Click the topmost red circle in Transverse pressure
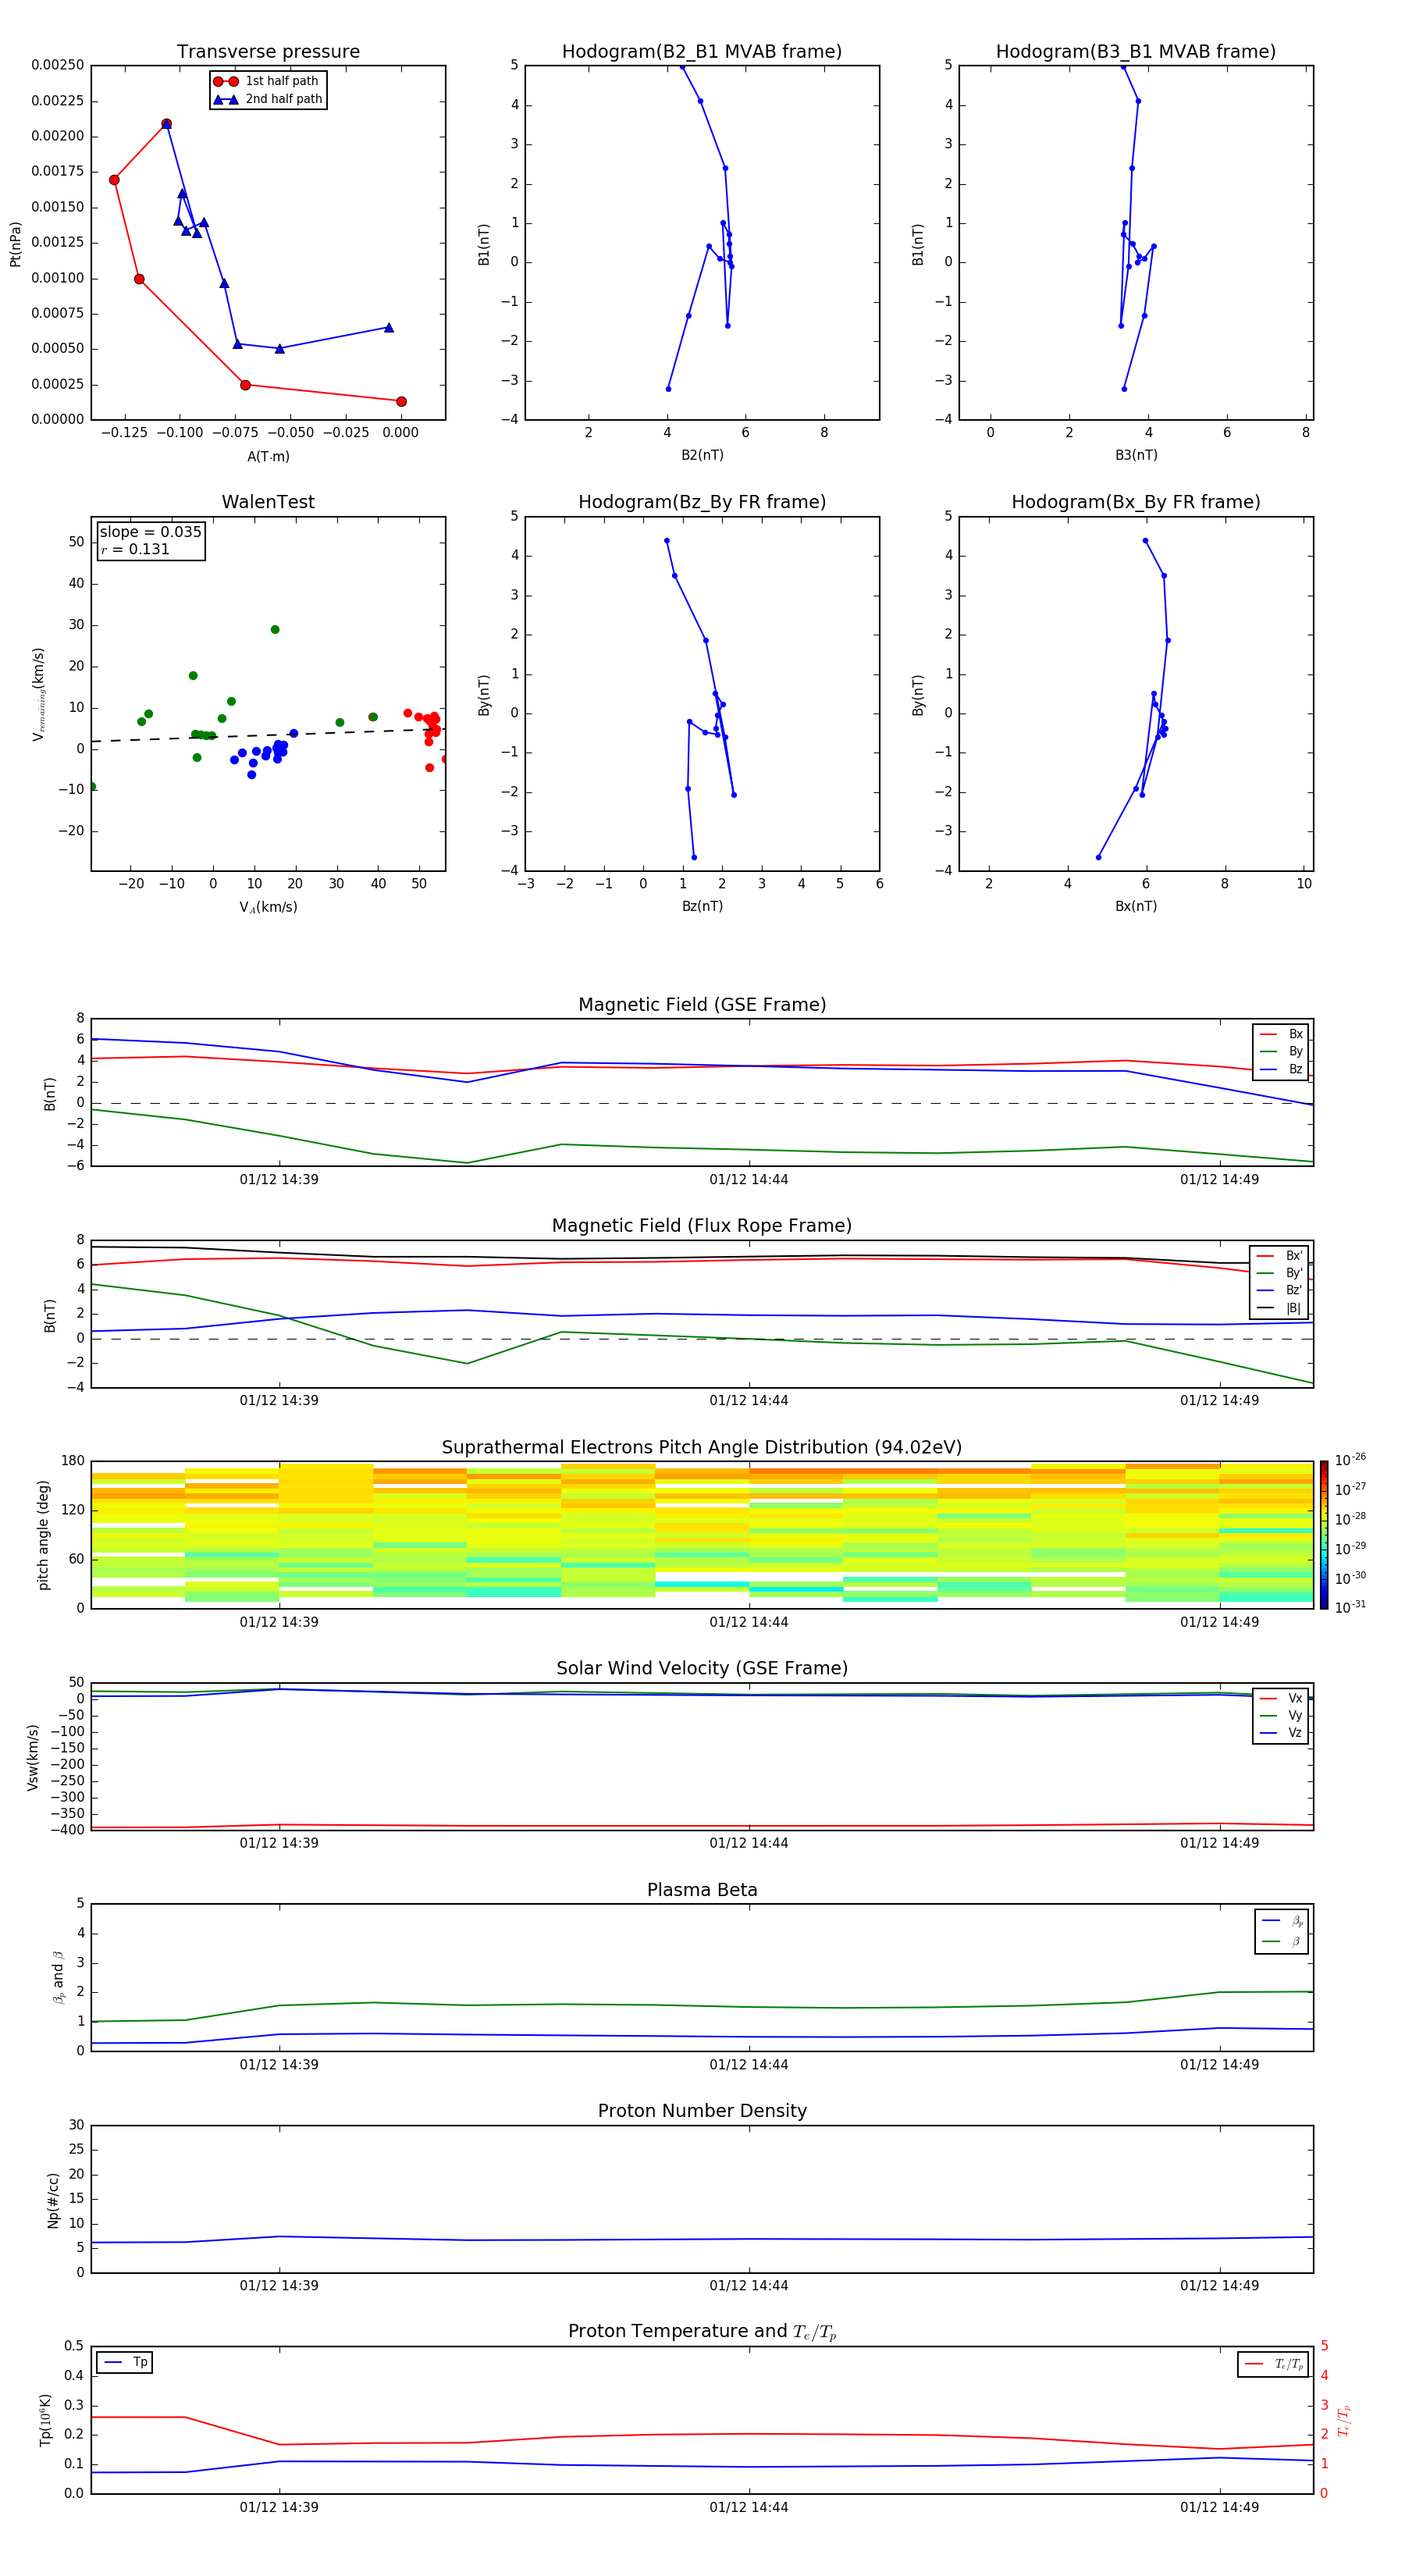This screenshot has width=1405, height=2576. click(166, 124)
